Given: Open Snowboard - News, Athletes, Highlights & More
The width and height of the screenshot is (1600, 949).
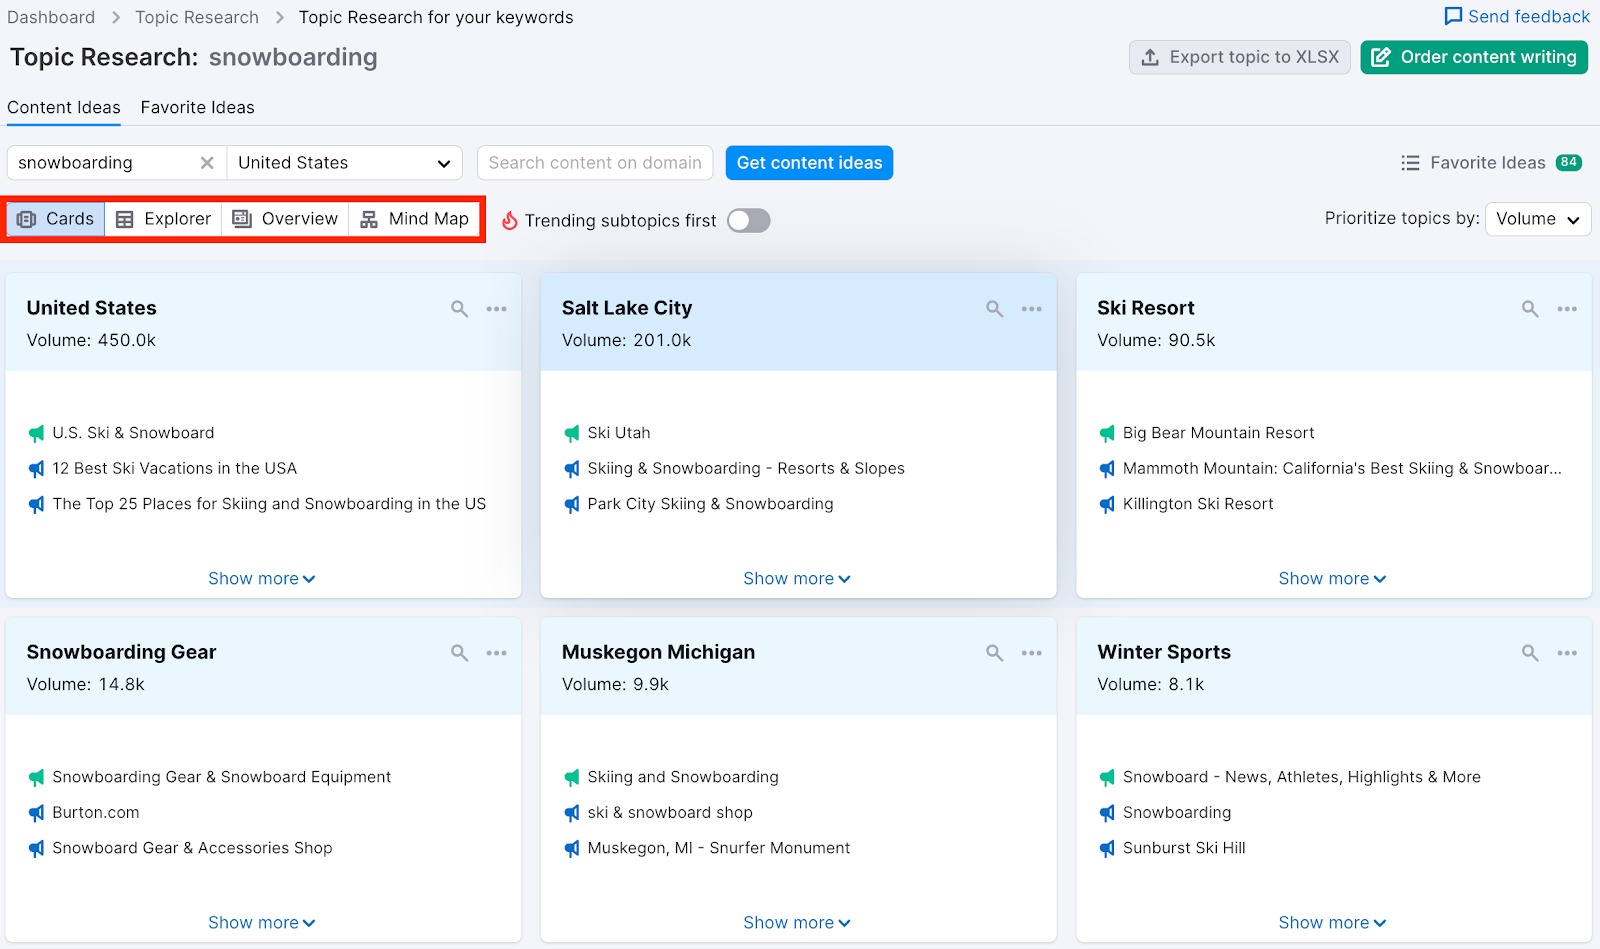Looking at the screenshot, I should click(1302, 777).
